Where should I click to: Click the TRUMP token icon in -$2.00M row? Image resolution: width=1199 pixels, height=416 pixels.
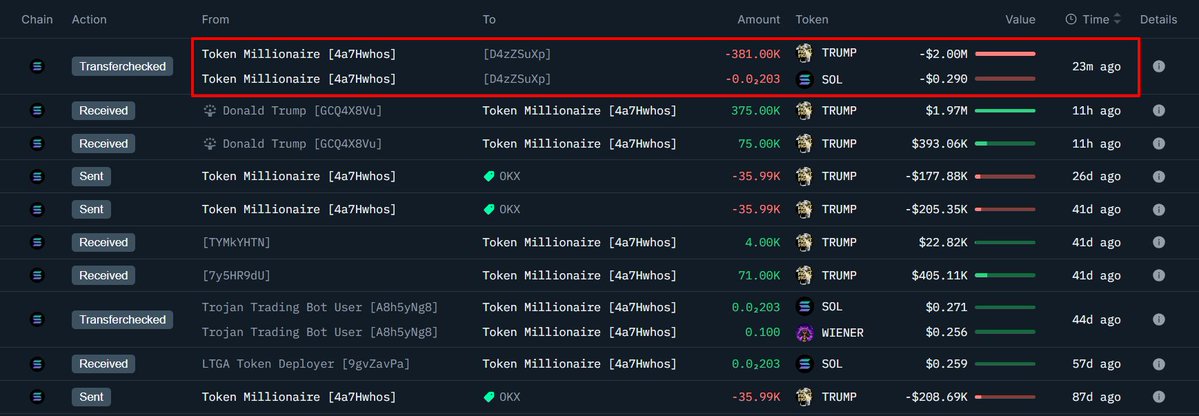[803, 52]
